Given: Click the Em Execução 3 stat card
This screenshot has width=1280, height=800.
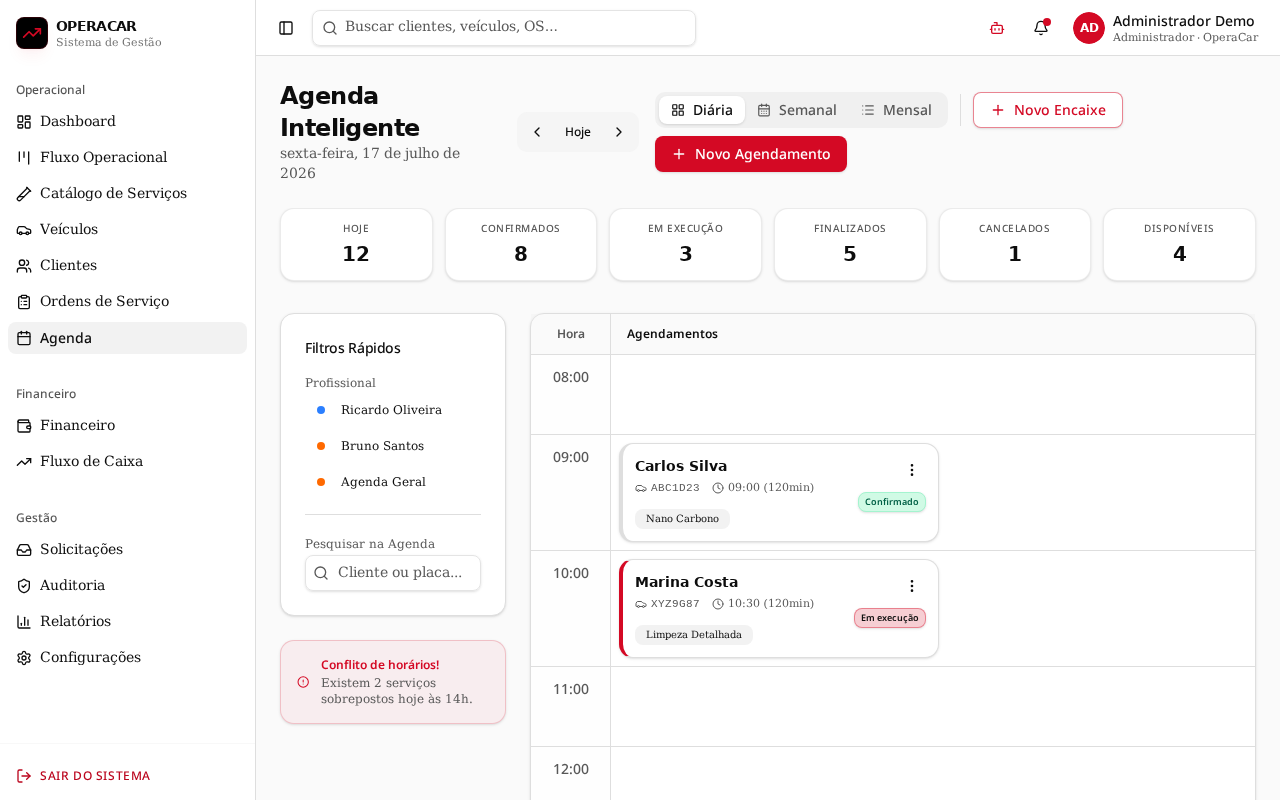Looking at the screenshot, I should coord(685,245).
